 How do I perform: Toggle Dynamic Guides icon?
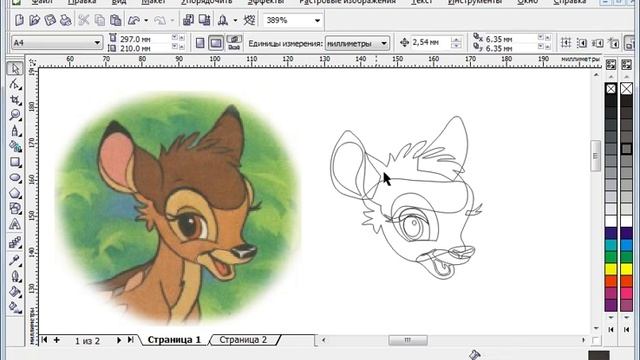tap(613, 42)
